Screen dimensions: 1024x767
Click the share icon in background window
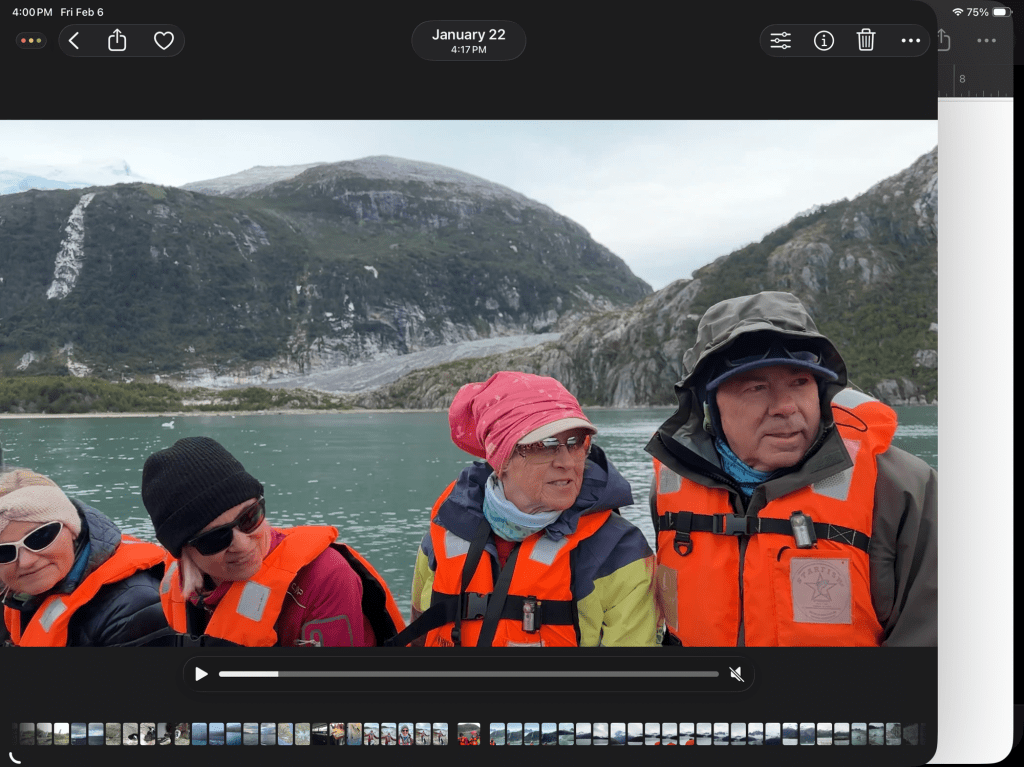click(x=944, y=41)
